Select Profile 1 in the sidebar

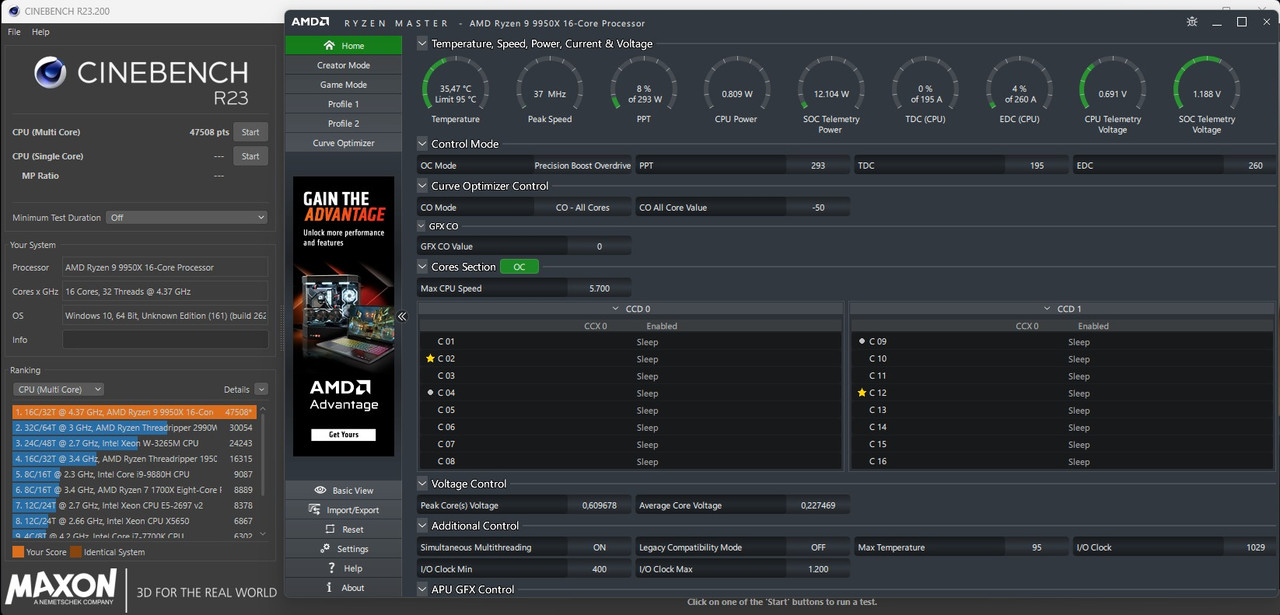point(343,104)
